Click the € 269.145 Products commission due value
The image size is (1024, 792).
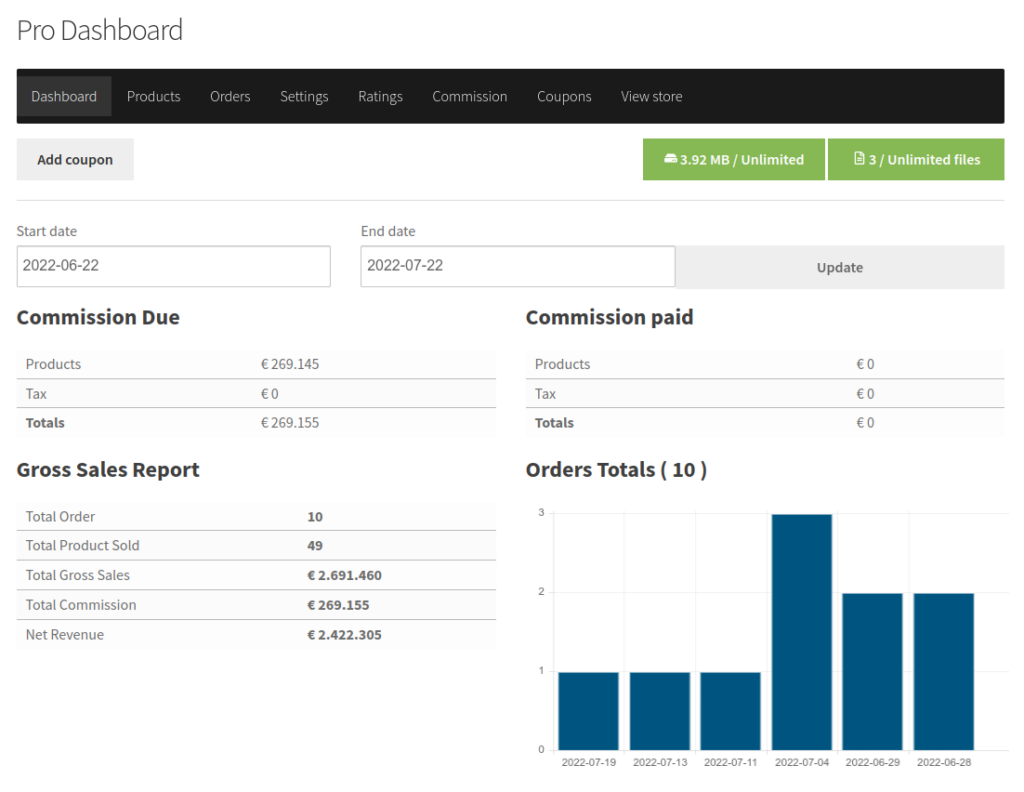click(290, 364)
